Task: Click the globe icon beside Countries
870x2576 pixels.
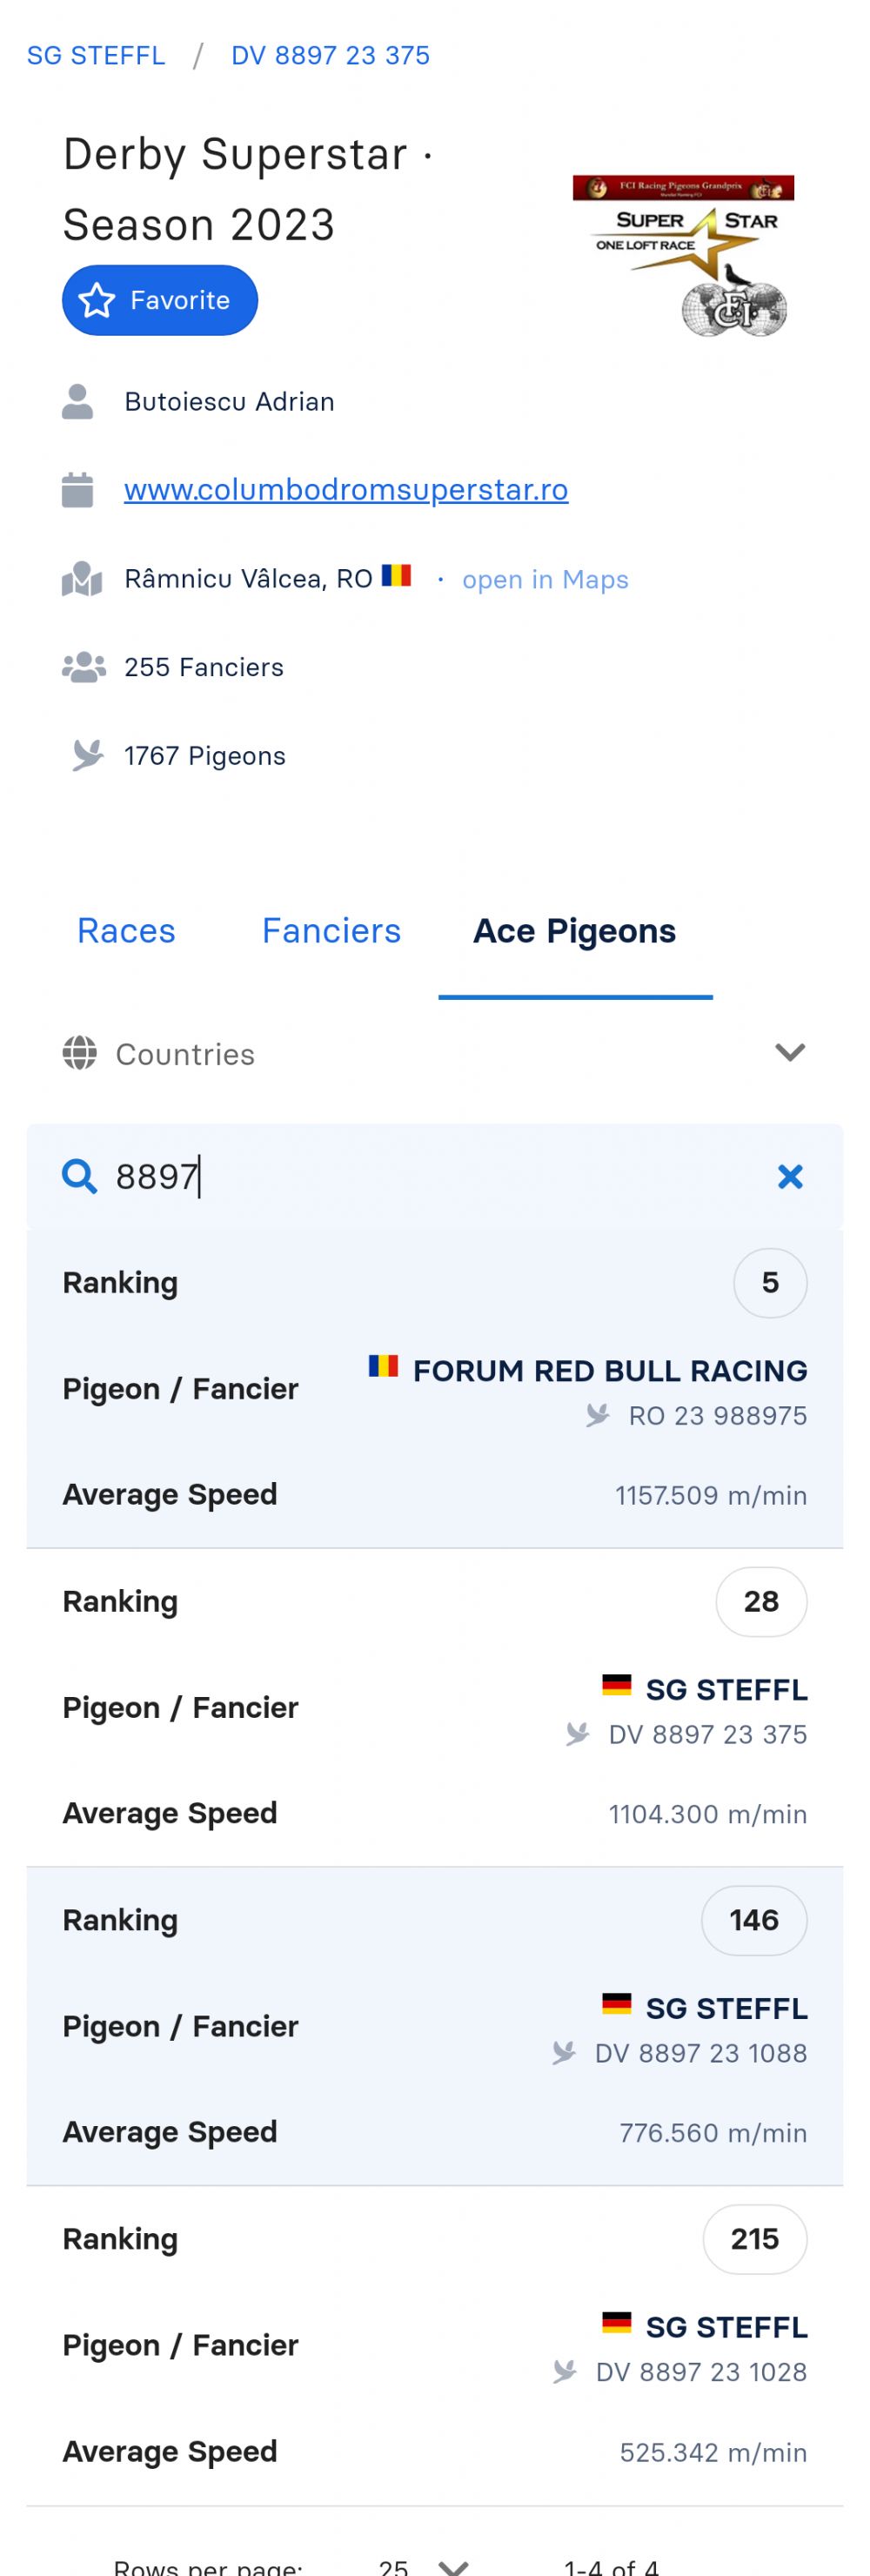Action: [80, 1053]
